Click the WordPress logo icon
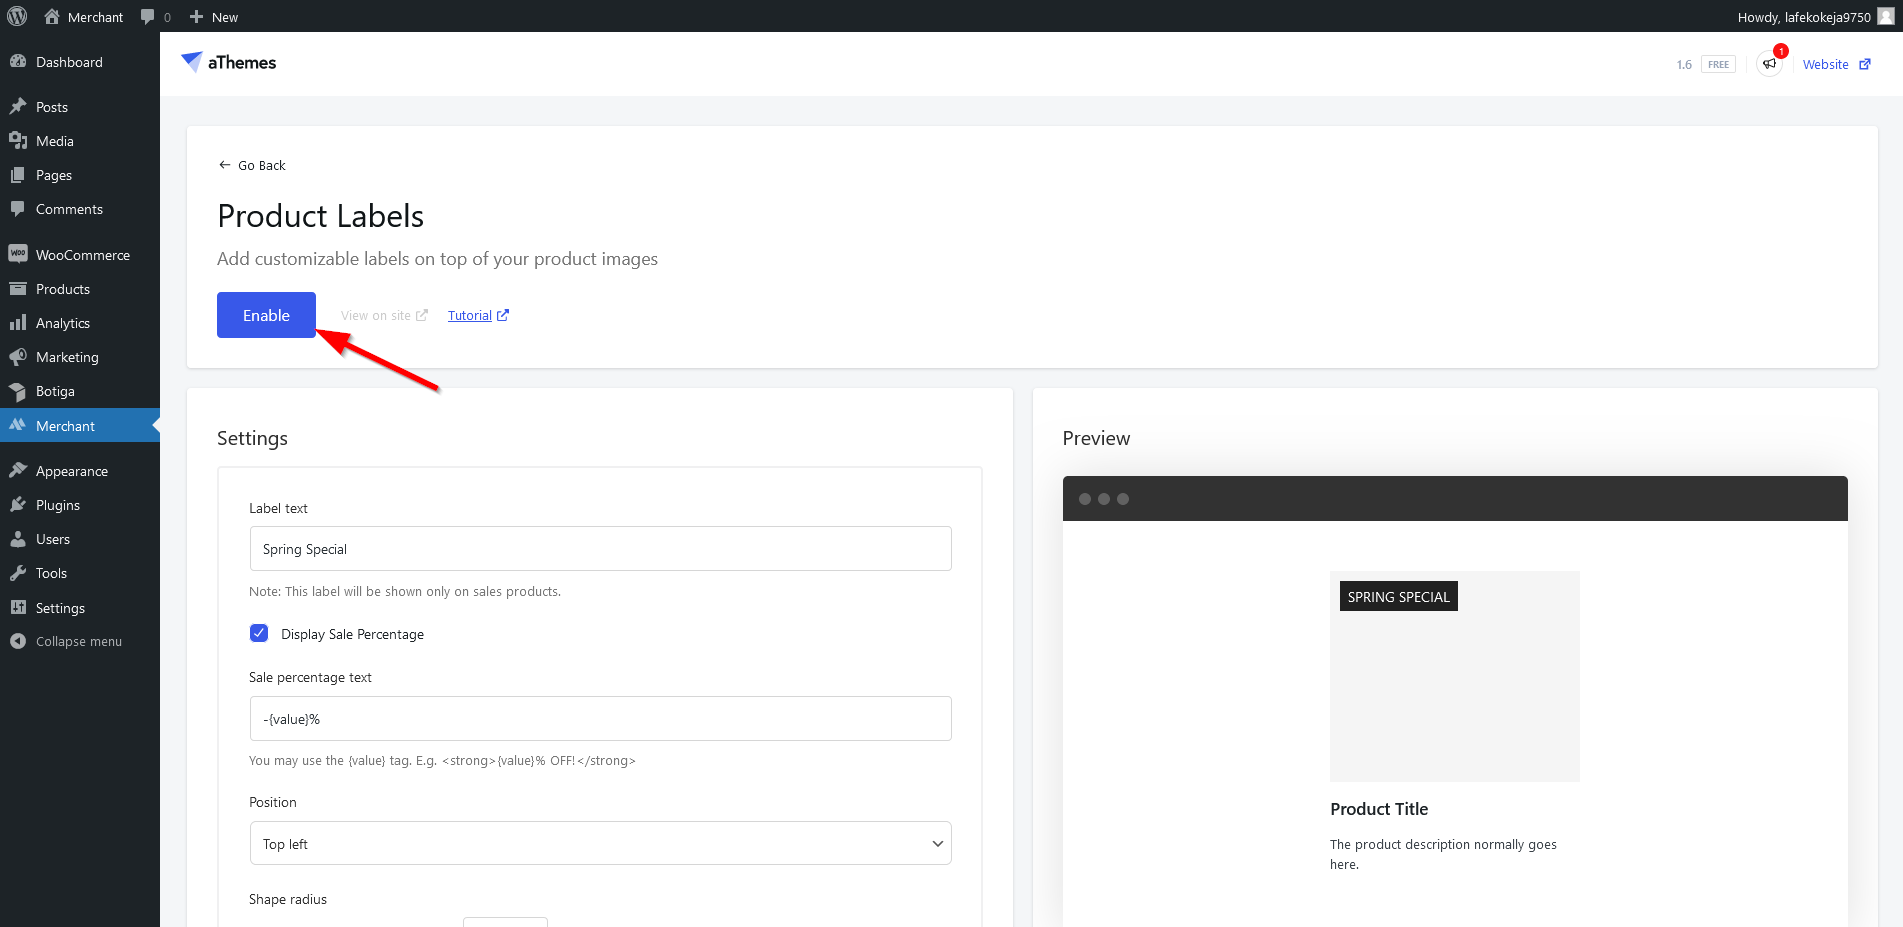The height and width of the screenshot is (927, 1903). (17, 16)
